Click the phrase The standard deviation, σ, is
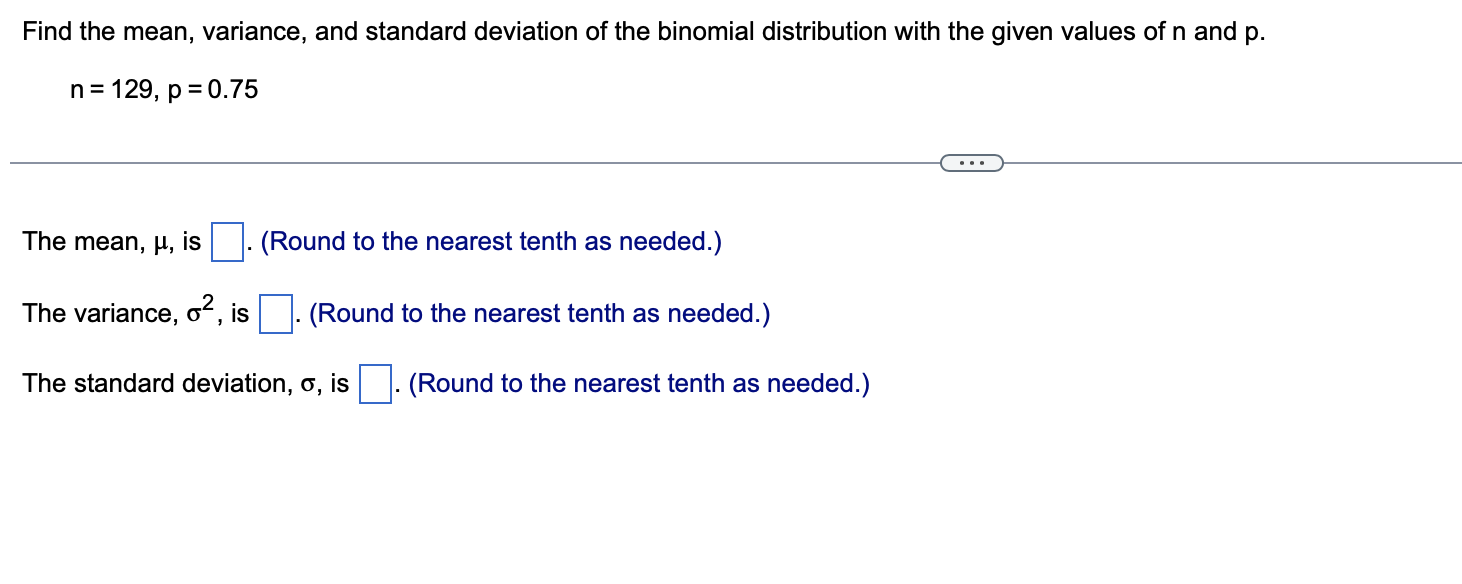1462x584 pixels. point(183,383)
